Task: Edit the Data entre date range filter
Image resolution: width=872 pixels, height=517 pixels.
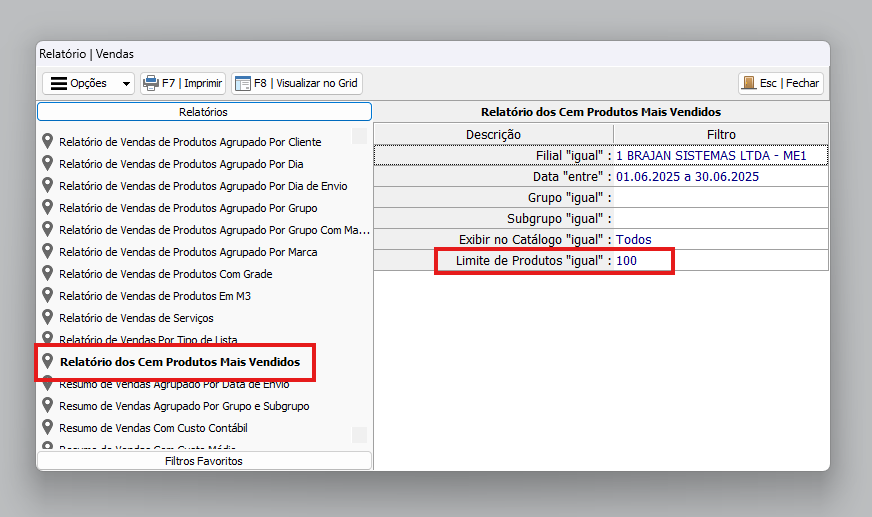Action: click(687, 177)
